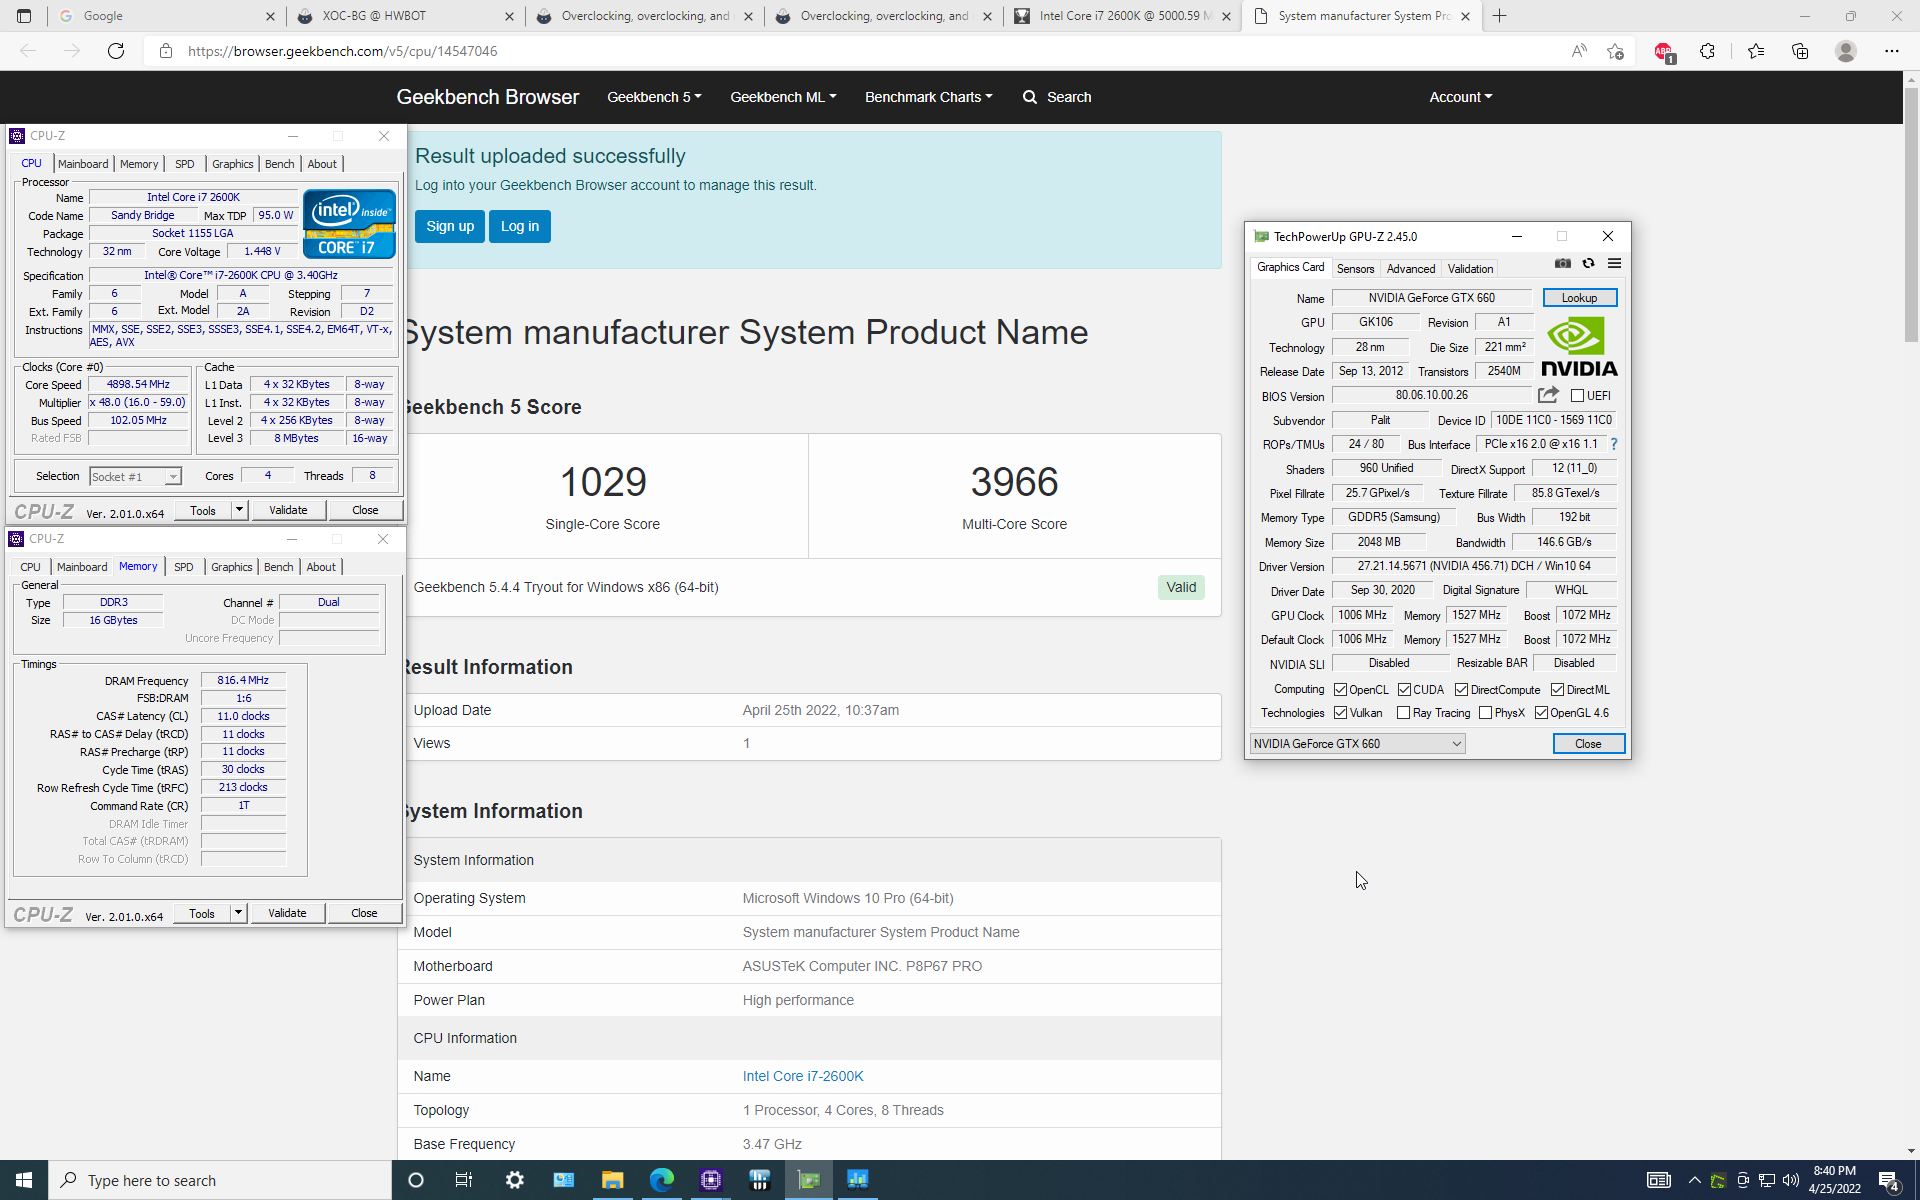Click Validate in the upper CPU-Z window
Screen dimensions: 1920x1200
[288, 510]
